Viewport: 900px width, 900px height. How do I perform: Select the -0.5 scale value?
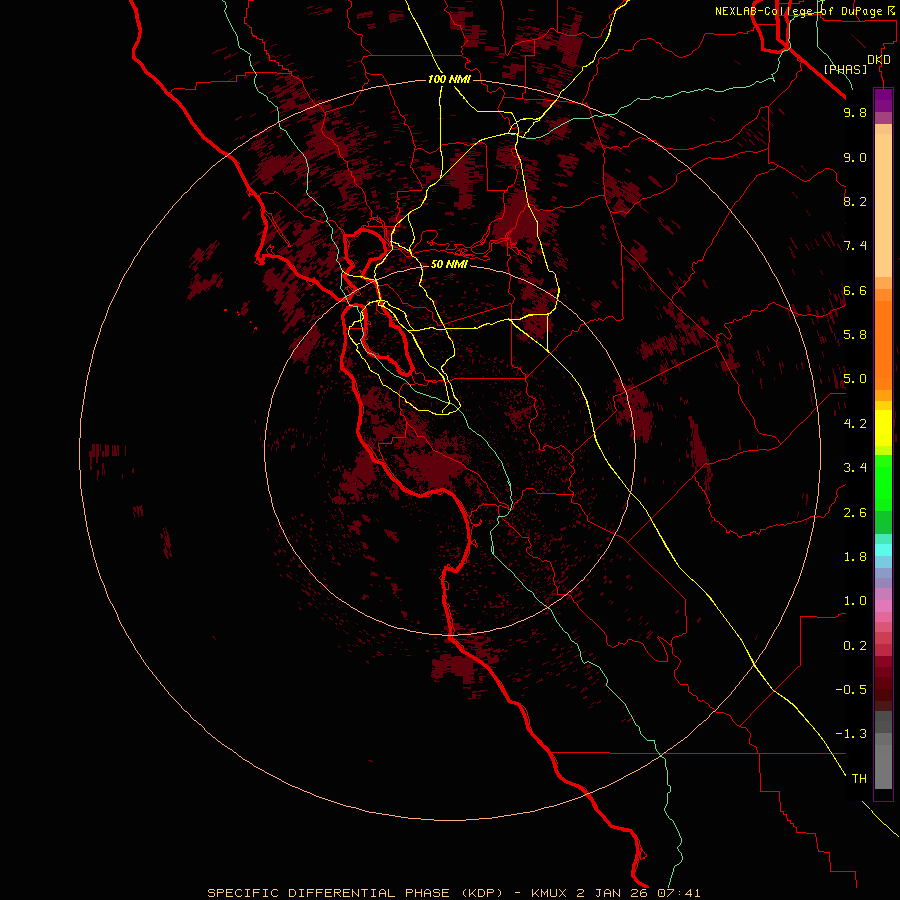point(851,690)
